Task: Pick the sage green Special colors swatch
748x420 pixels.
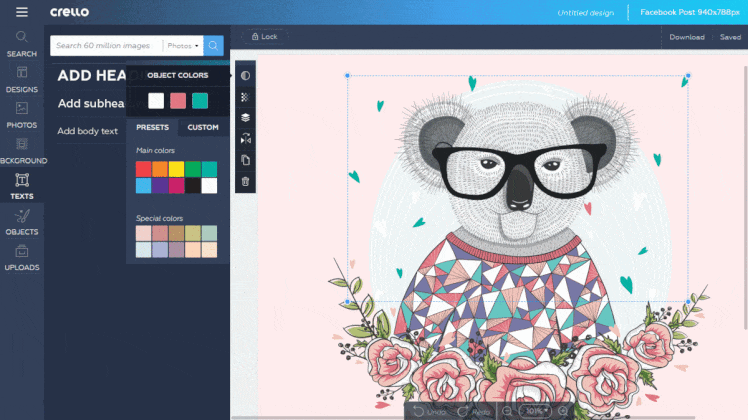Action: (209, 233)
